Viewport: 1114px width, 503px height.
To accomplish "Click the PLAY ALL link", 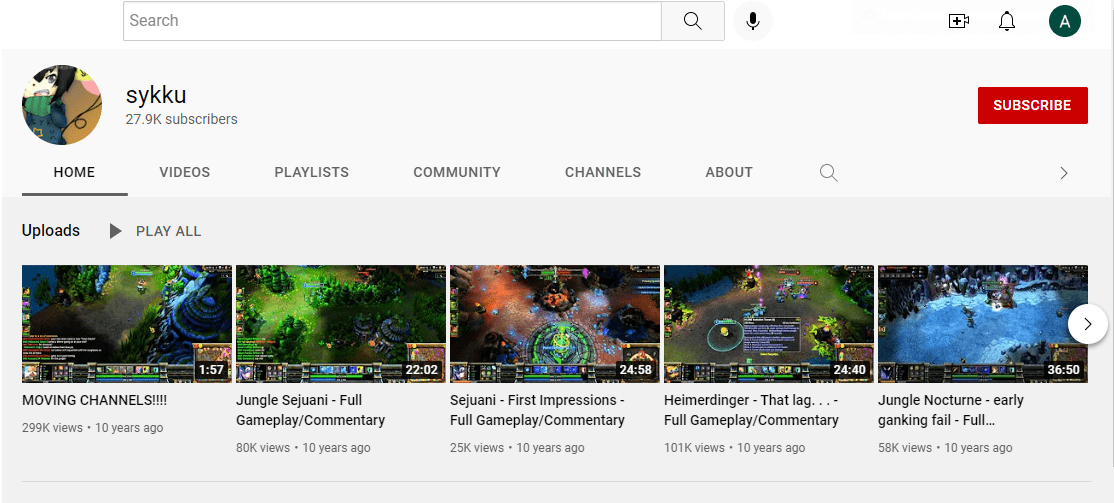I will coord(168,231).
